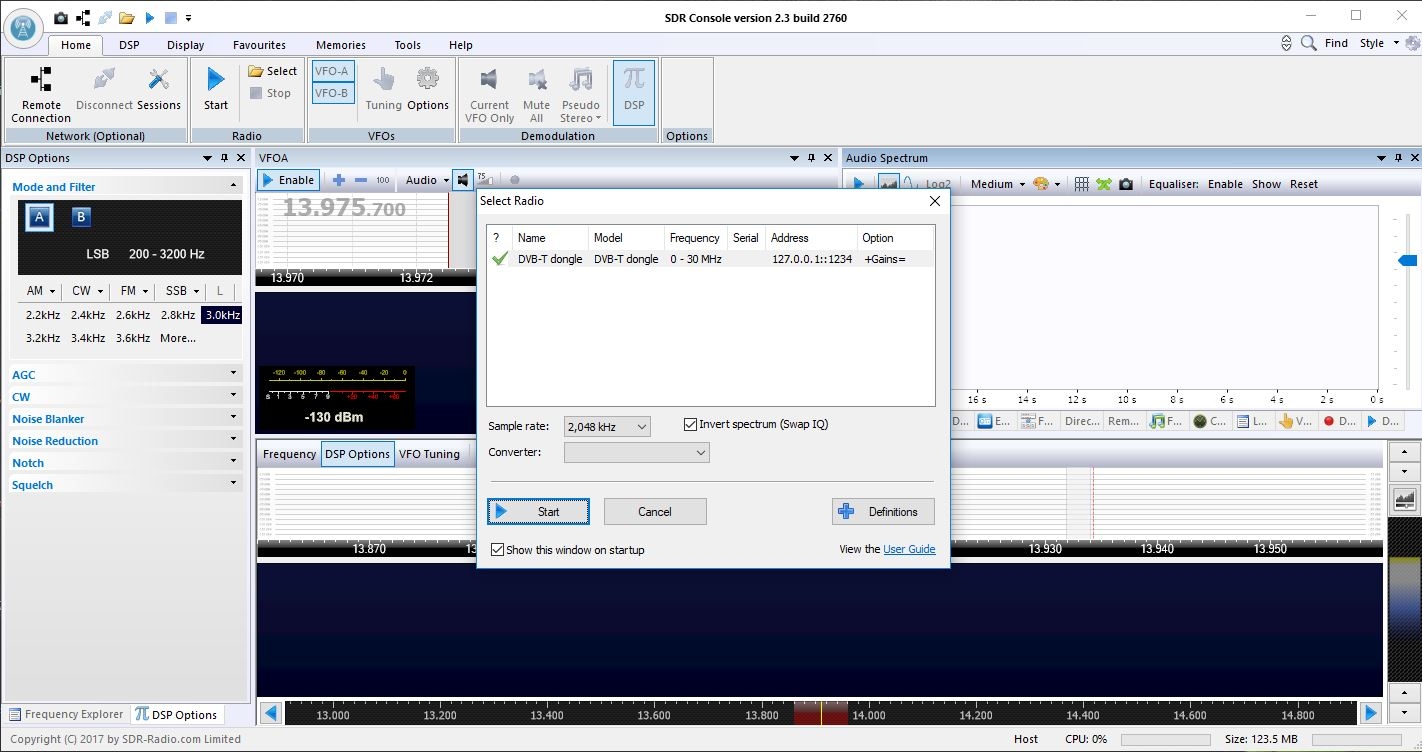Open the DSP ribbon tab
The image size is (1422, 752).
point(129,45)
